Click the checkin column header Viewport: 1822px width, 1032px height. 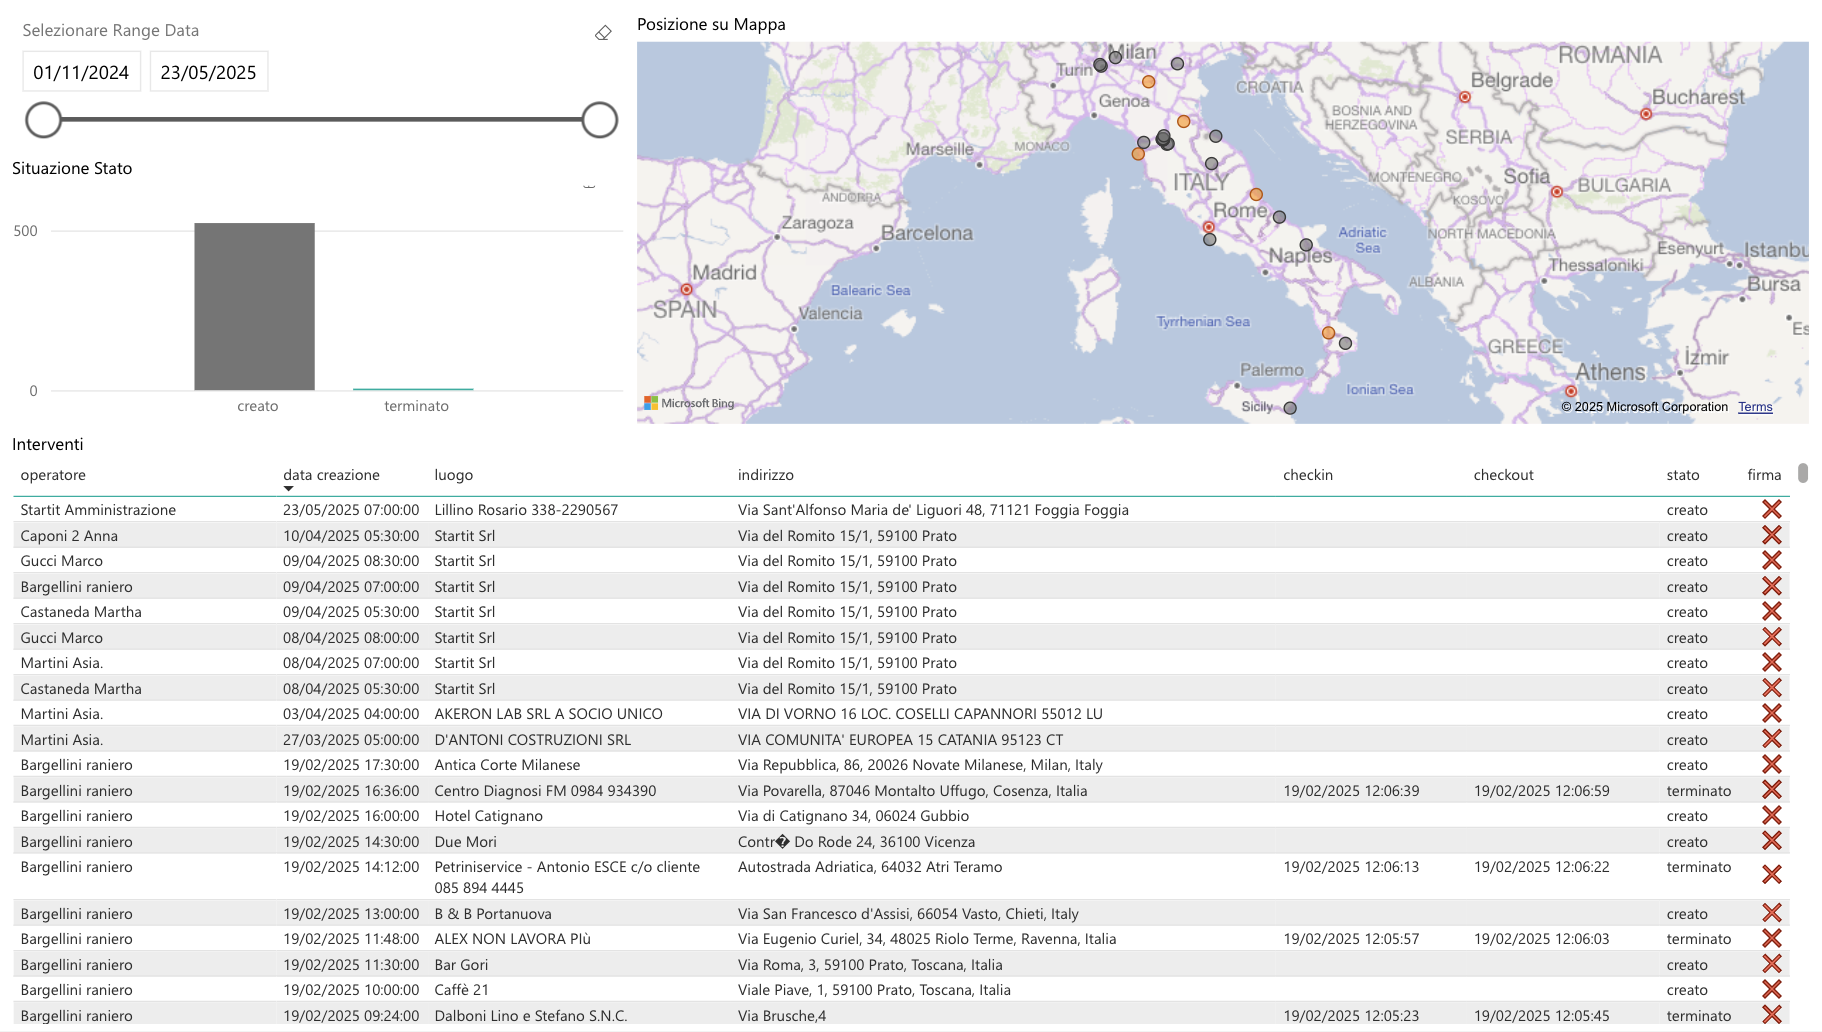[x=1308, y=475]
